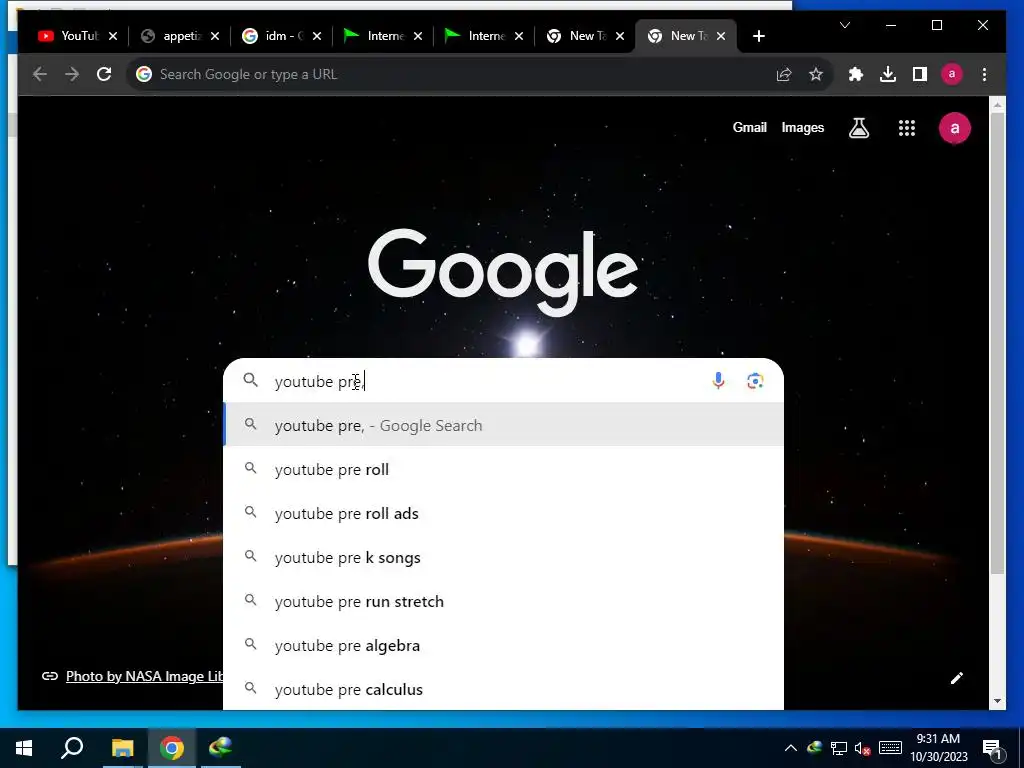
Task: Open Chrome profile avatar in toolbar
Action: (952, 74)
